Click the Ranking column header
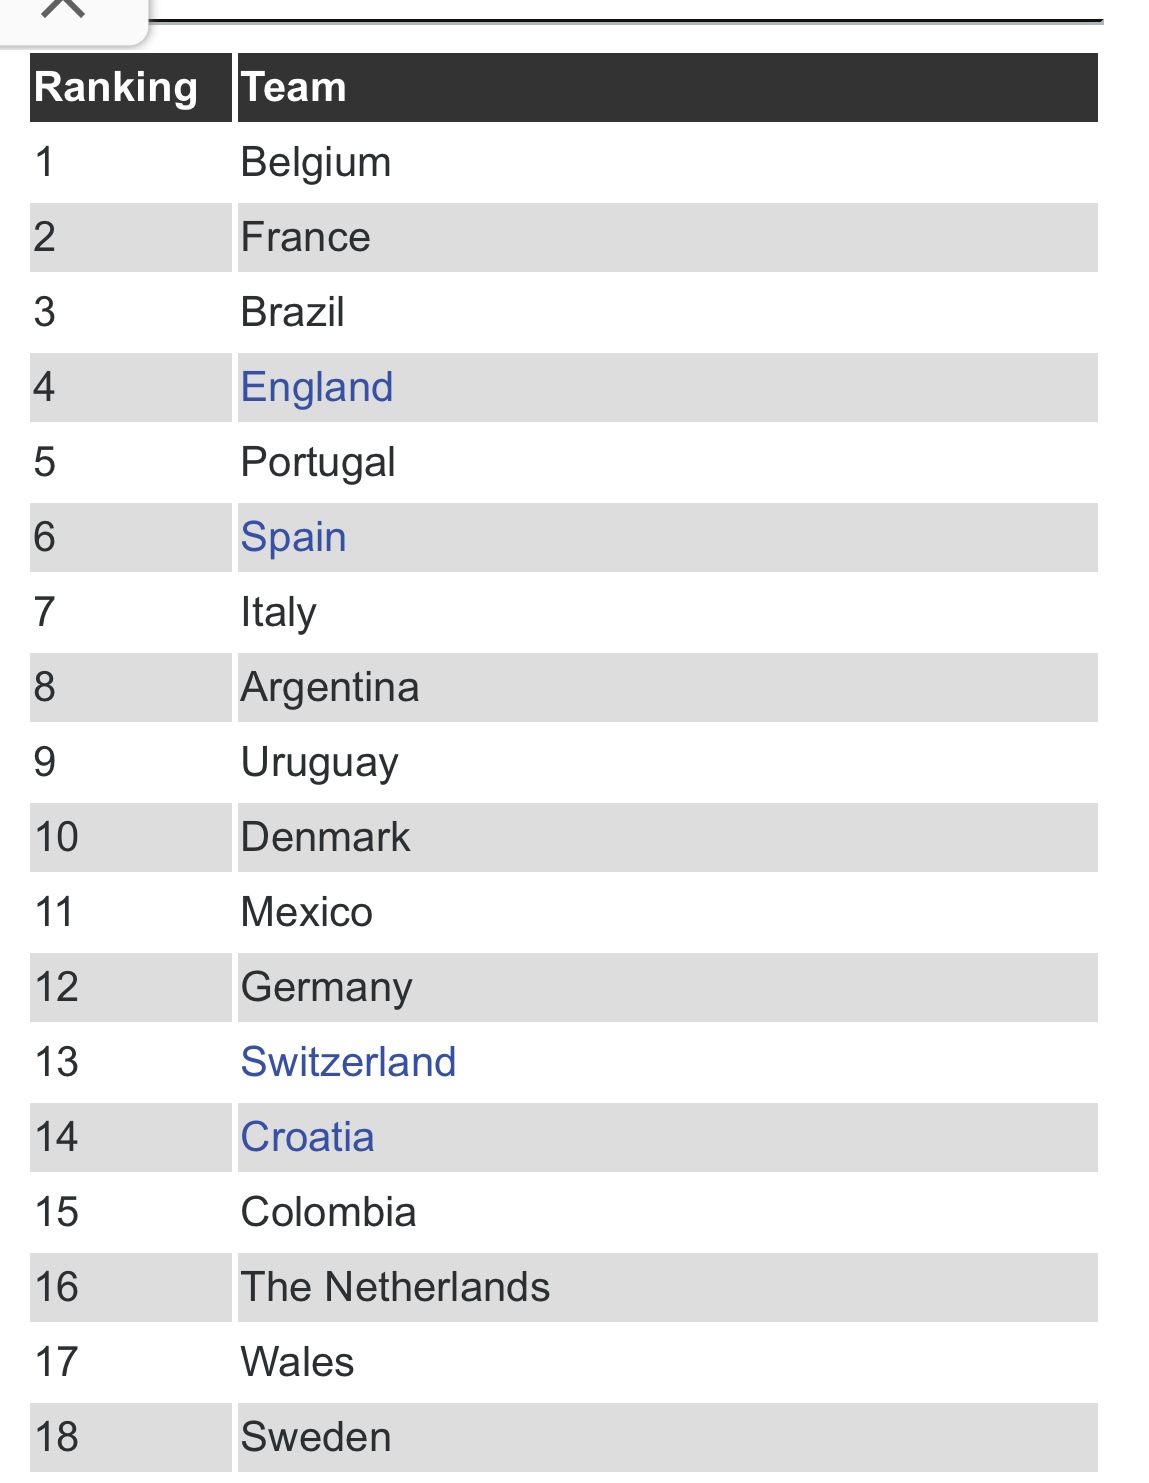This screenshot has width=1149, height=1483. pos(131,88)
